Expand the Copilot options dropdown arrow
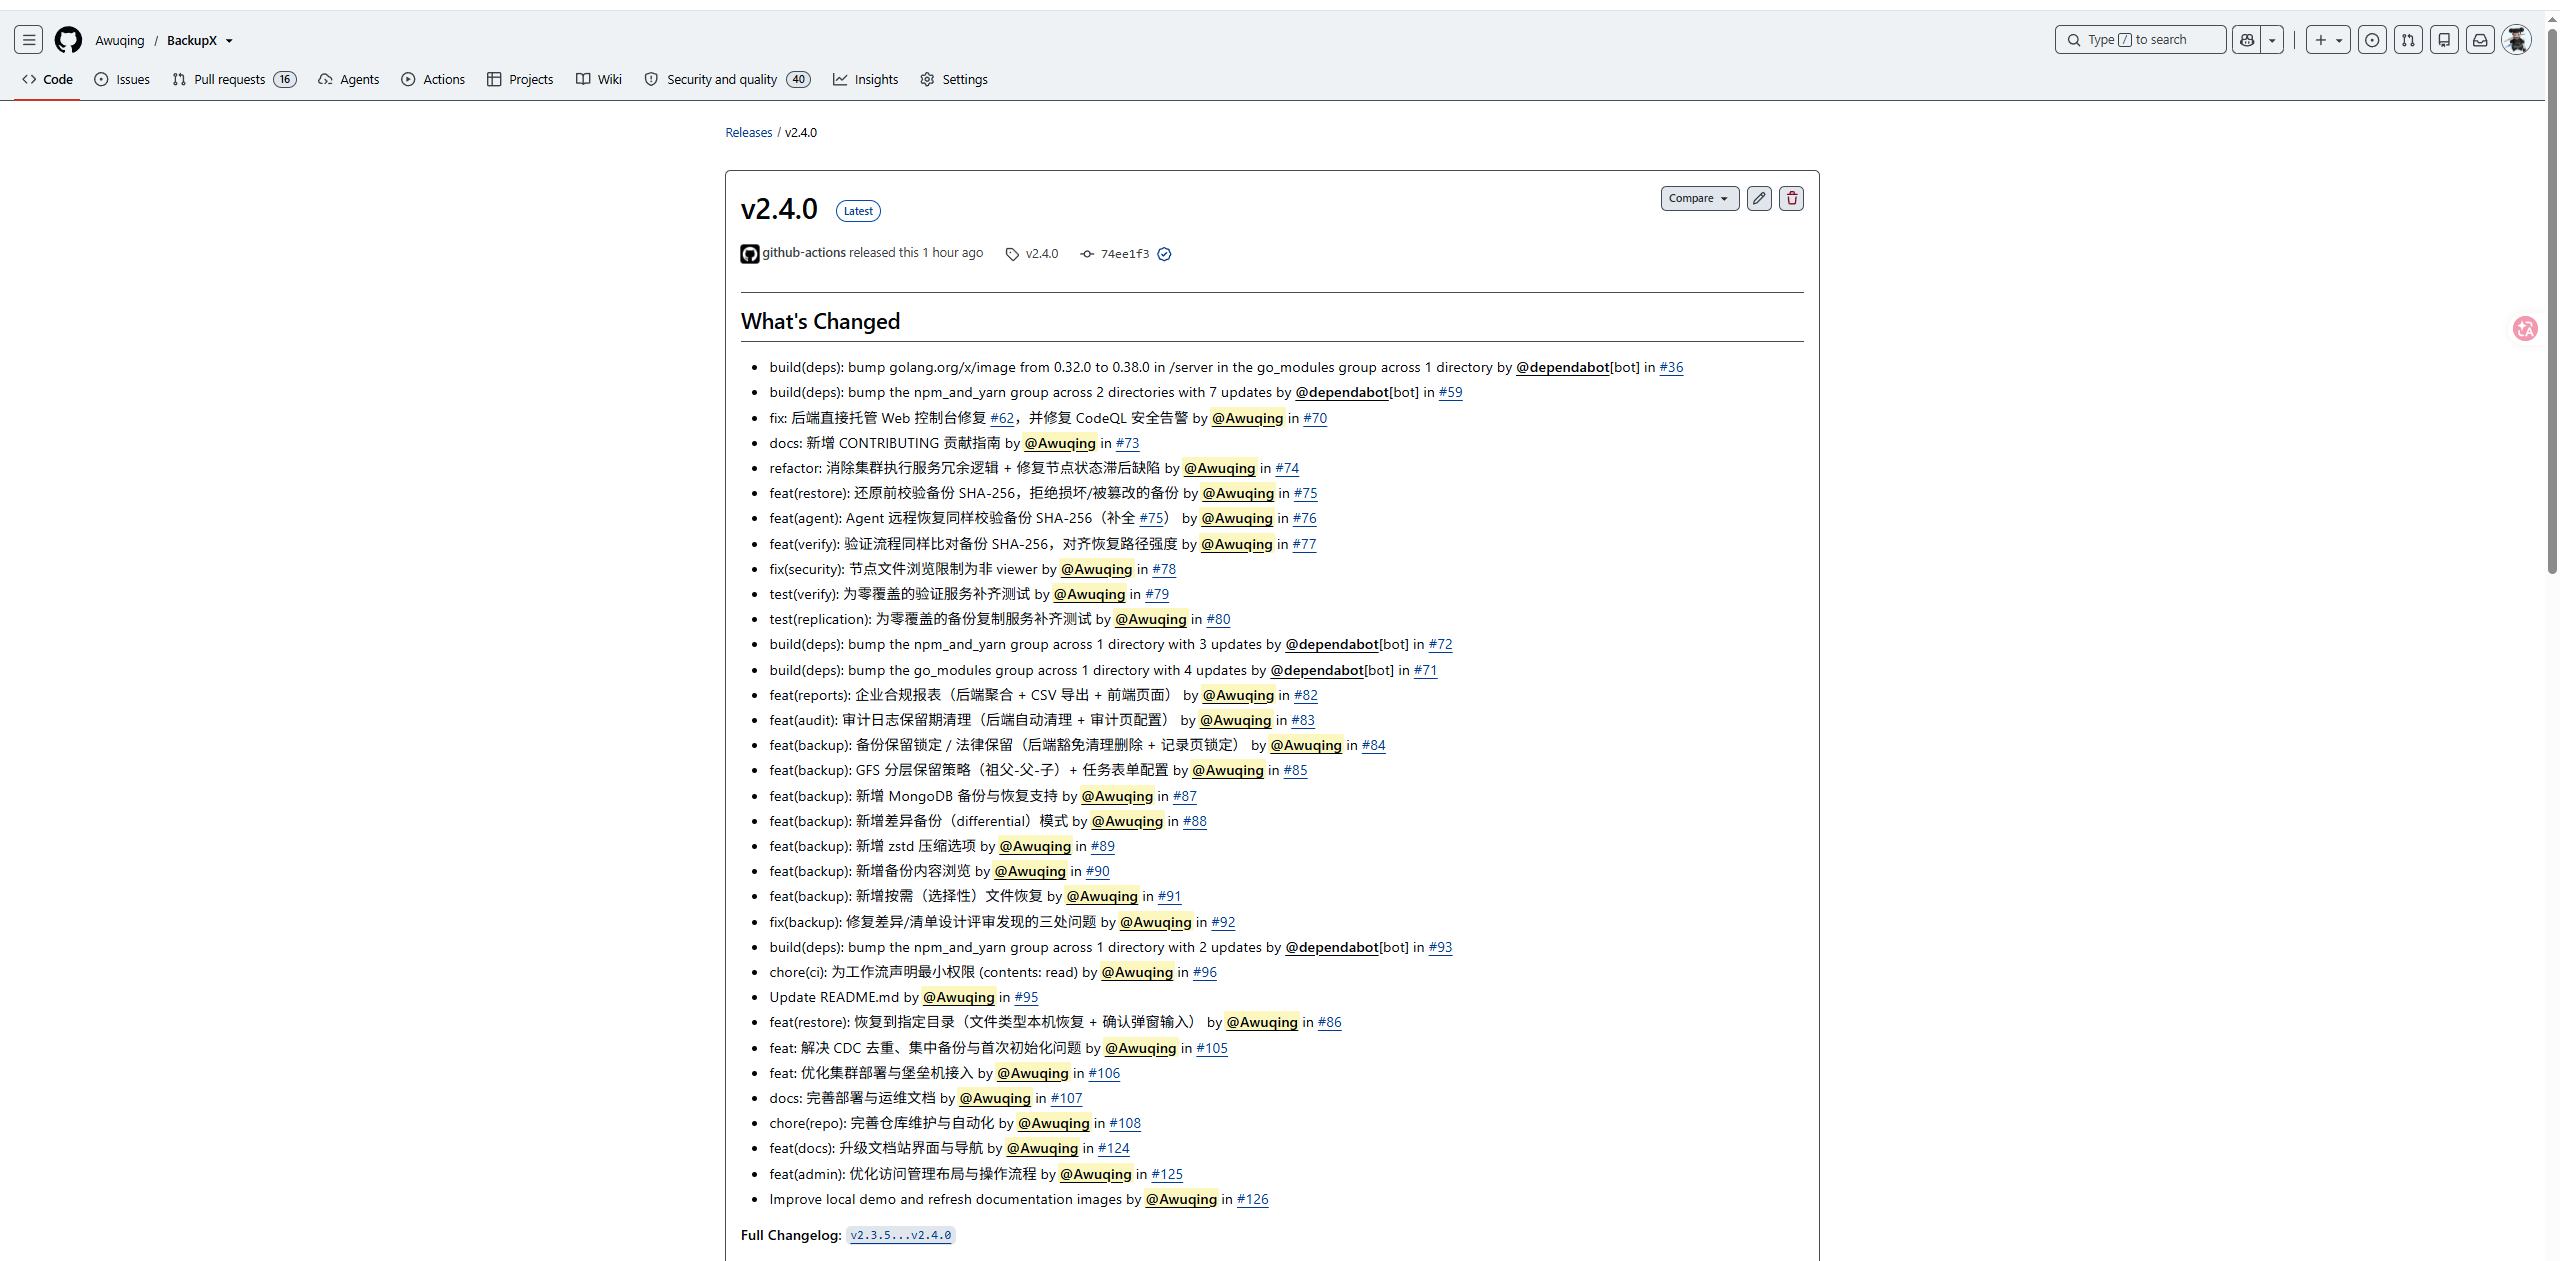This screenshot has height=1261, width=2560. (x=2273, y=40)
